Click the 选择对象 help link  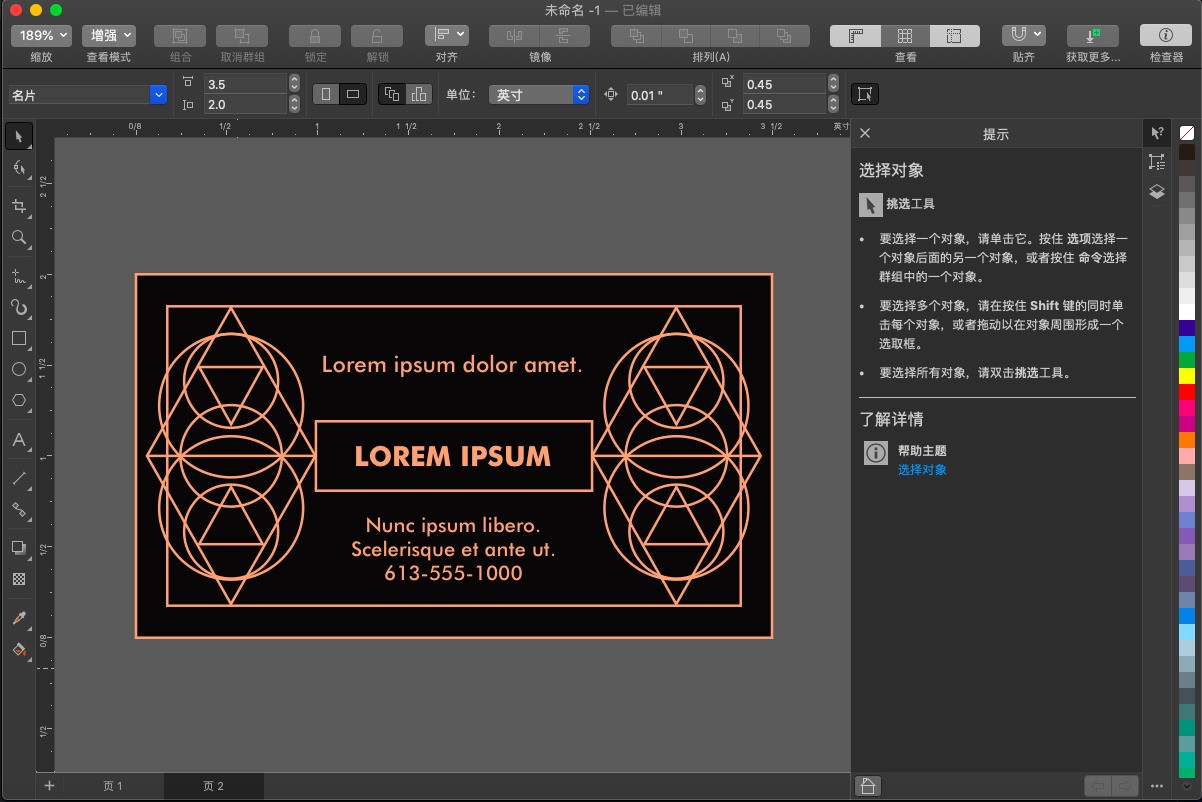click(x=922, y=469)
